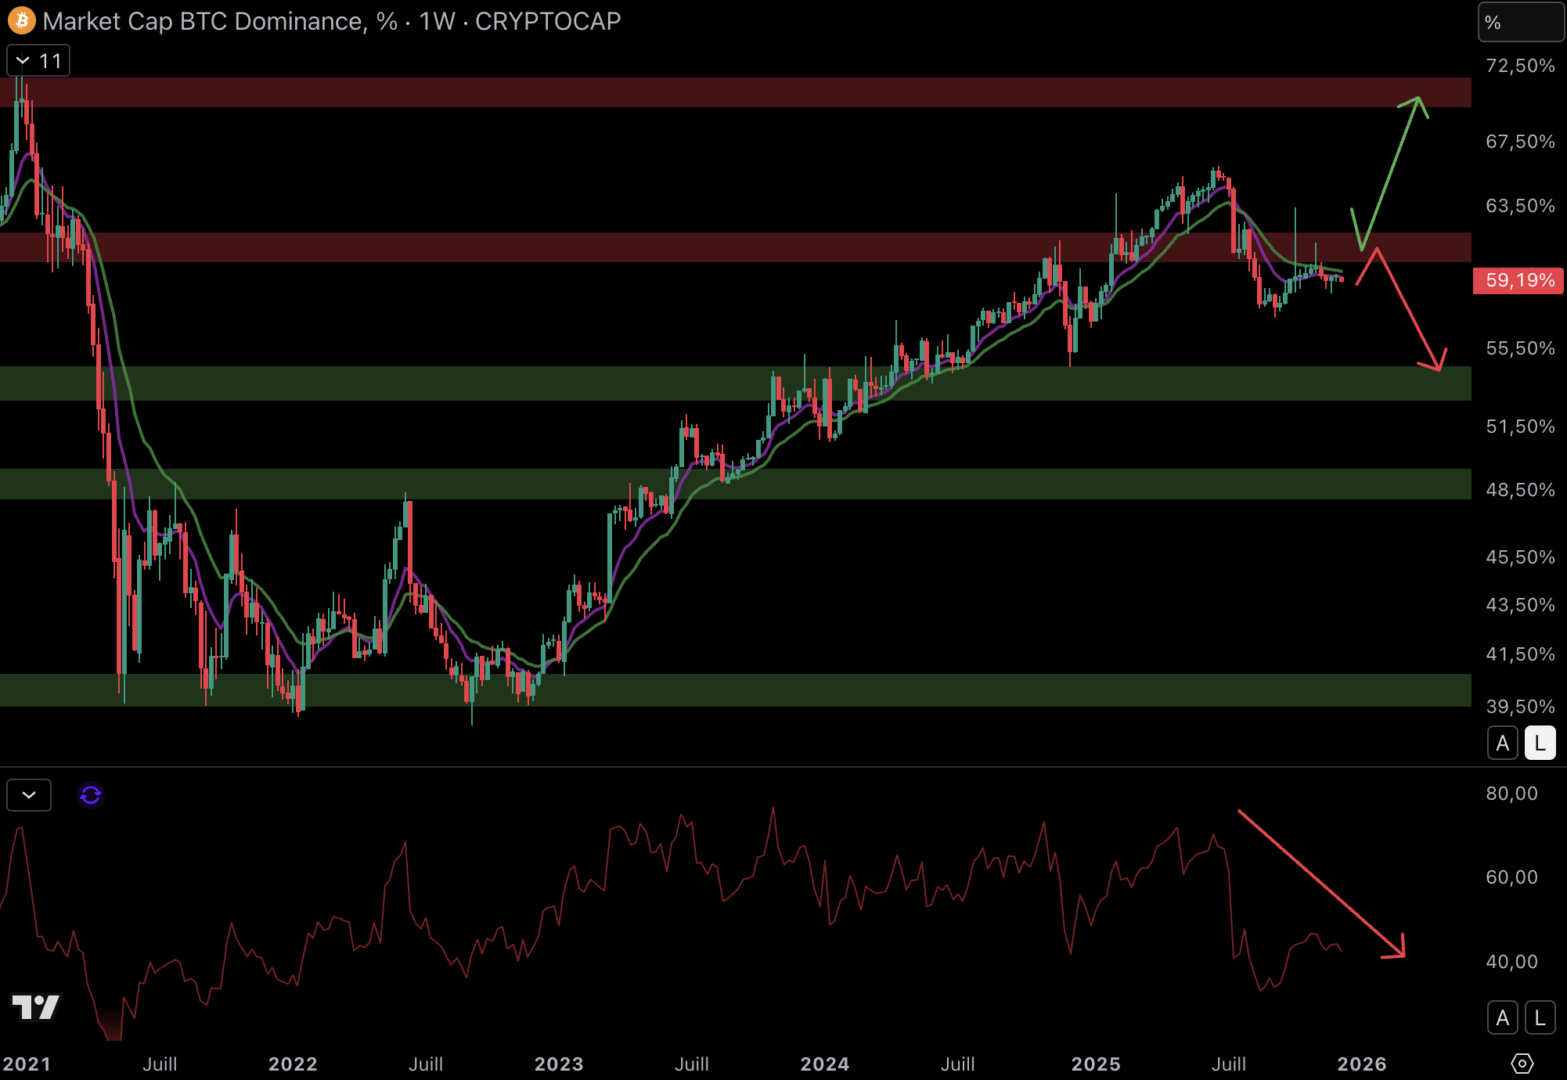
Task: Click the purple refresh icon in the indicator pane
Action: point(91,795)
